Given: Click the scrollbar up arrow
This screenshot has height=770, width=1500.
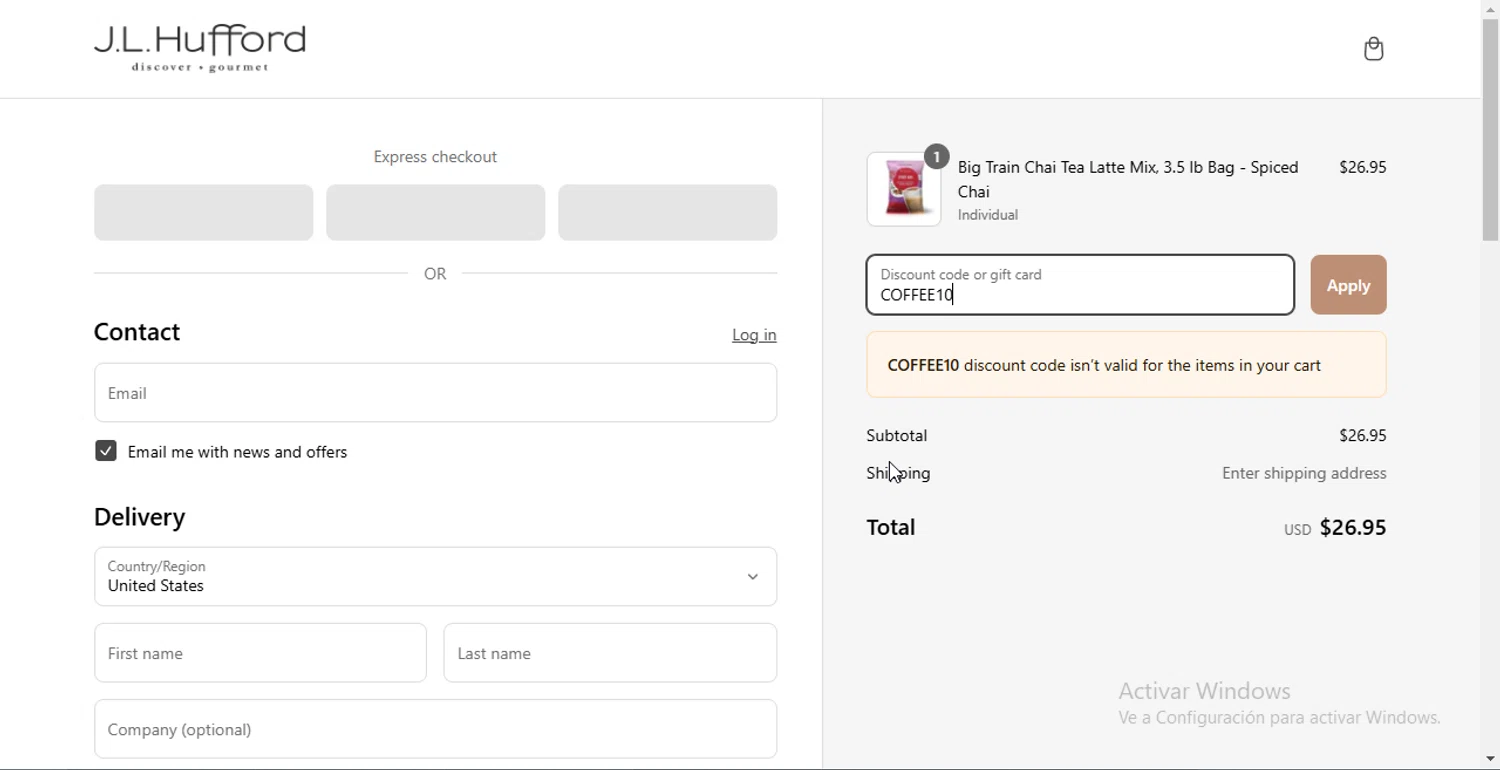Looking at the screenshot, I should pos(1491,9).
